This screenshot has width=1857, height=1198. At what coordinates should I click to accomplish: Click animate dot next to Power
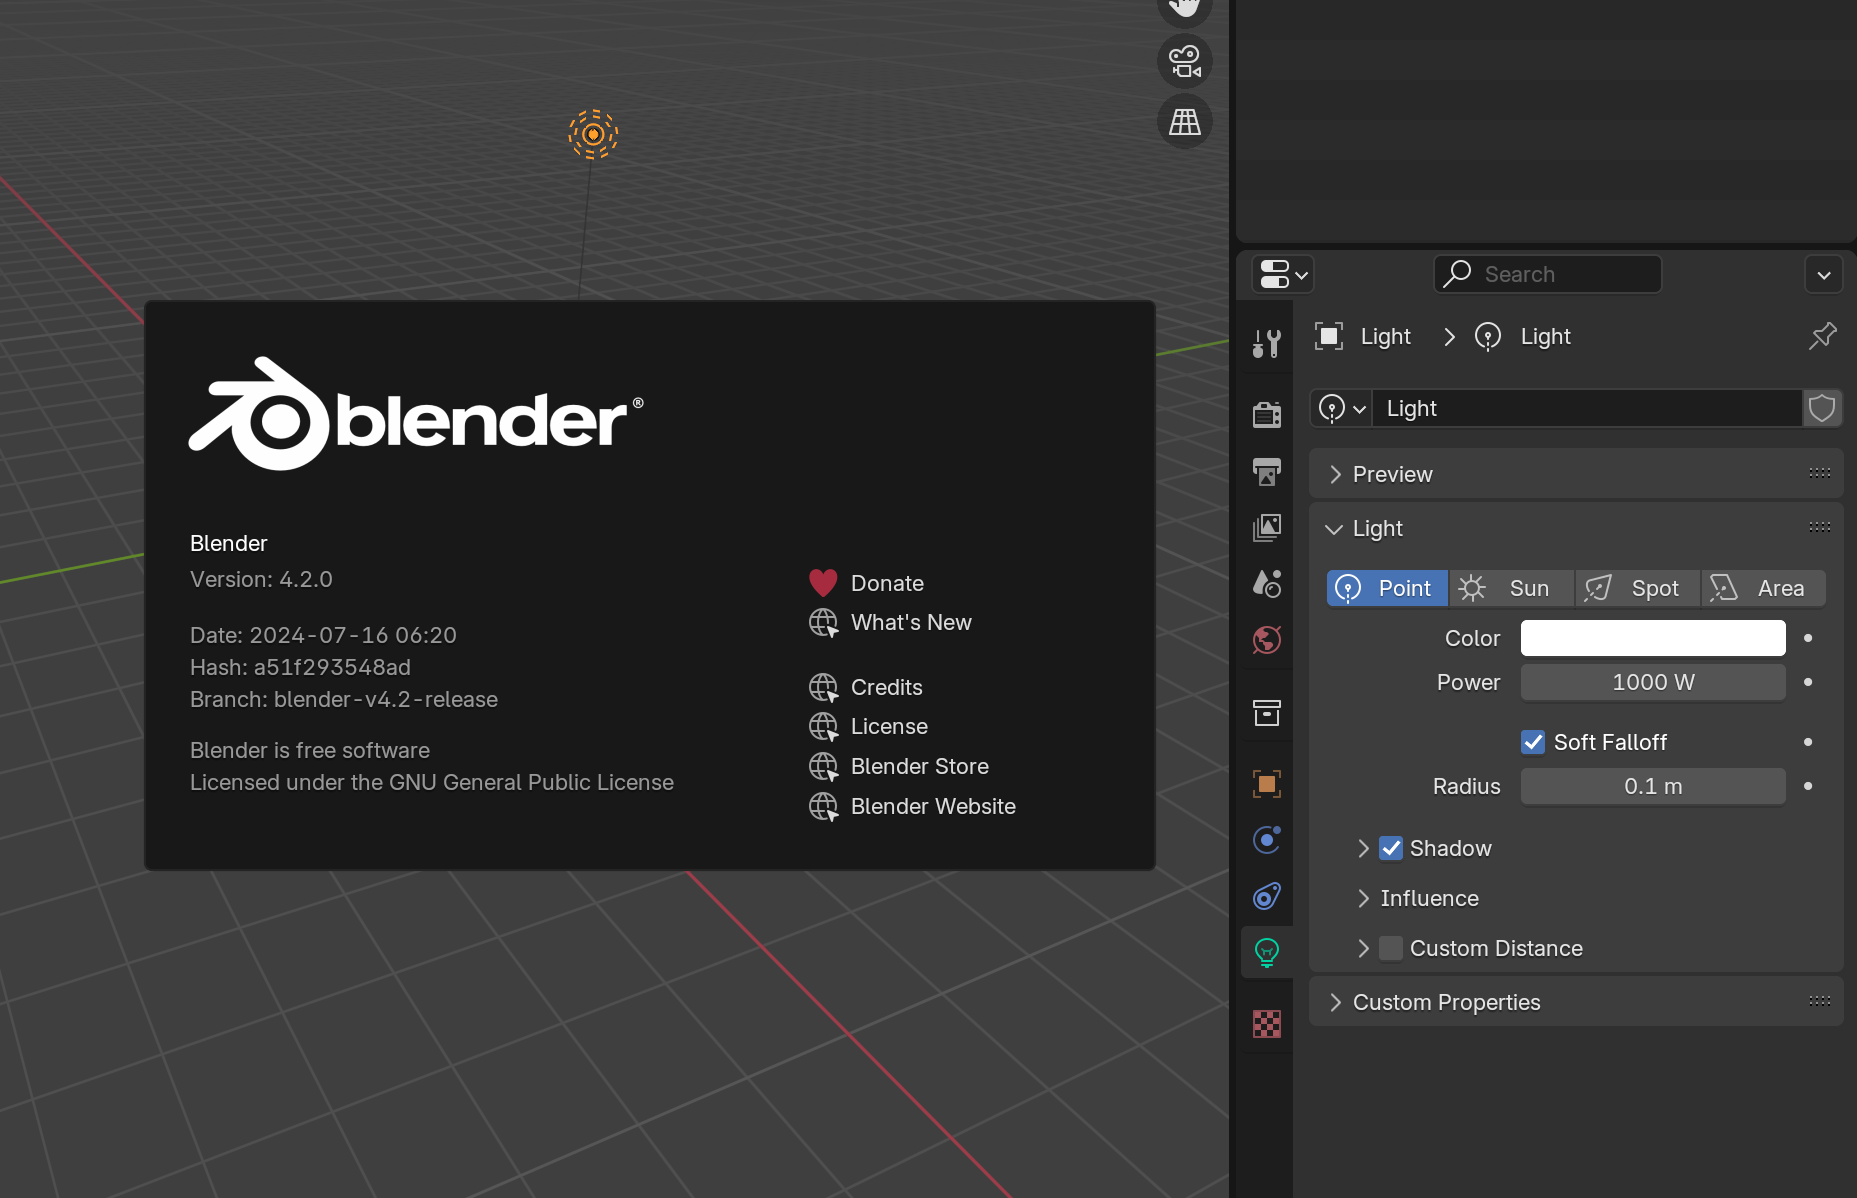[x=1808, y=682]
